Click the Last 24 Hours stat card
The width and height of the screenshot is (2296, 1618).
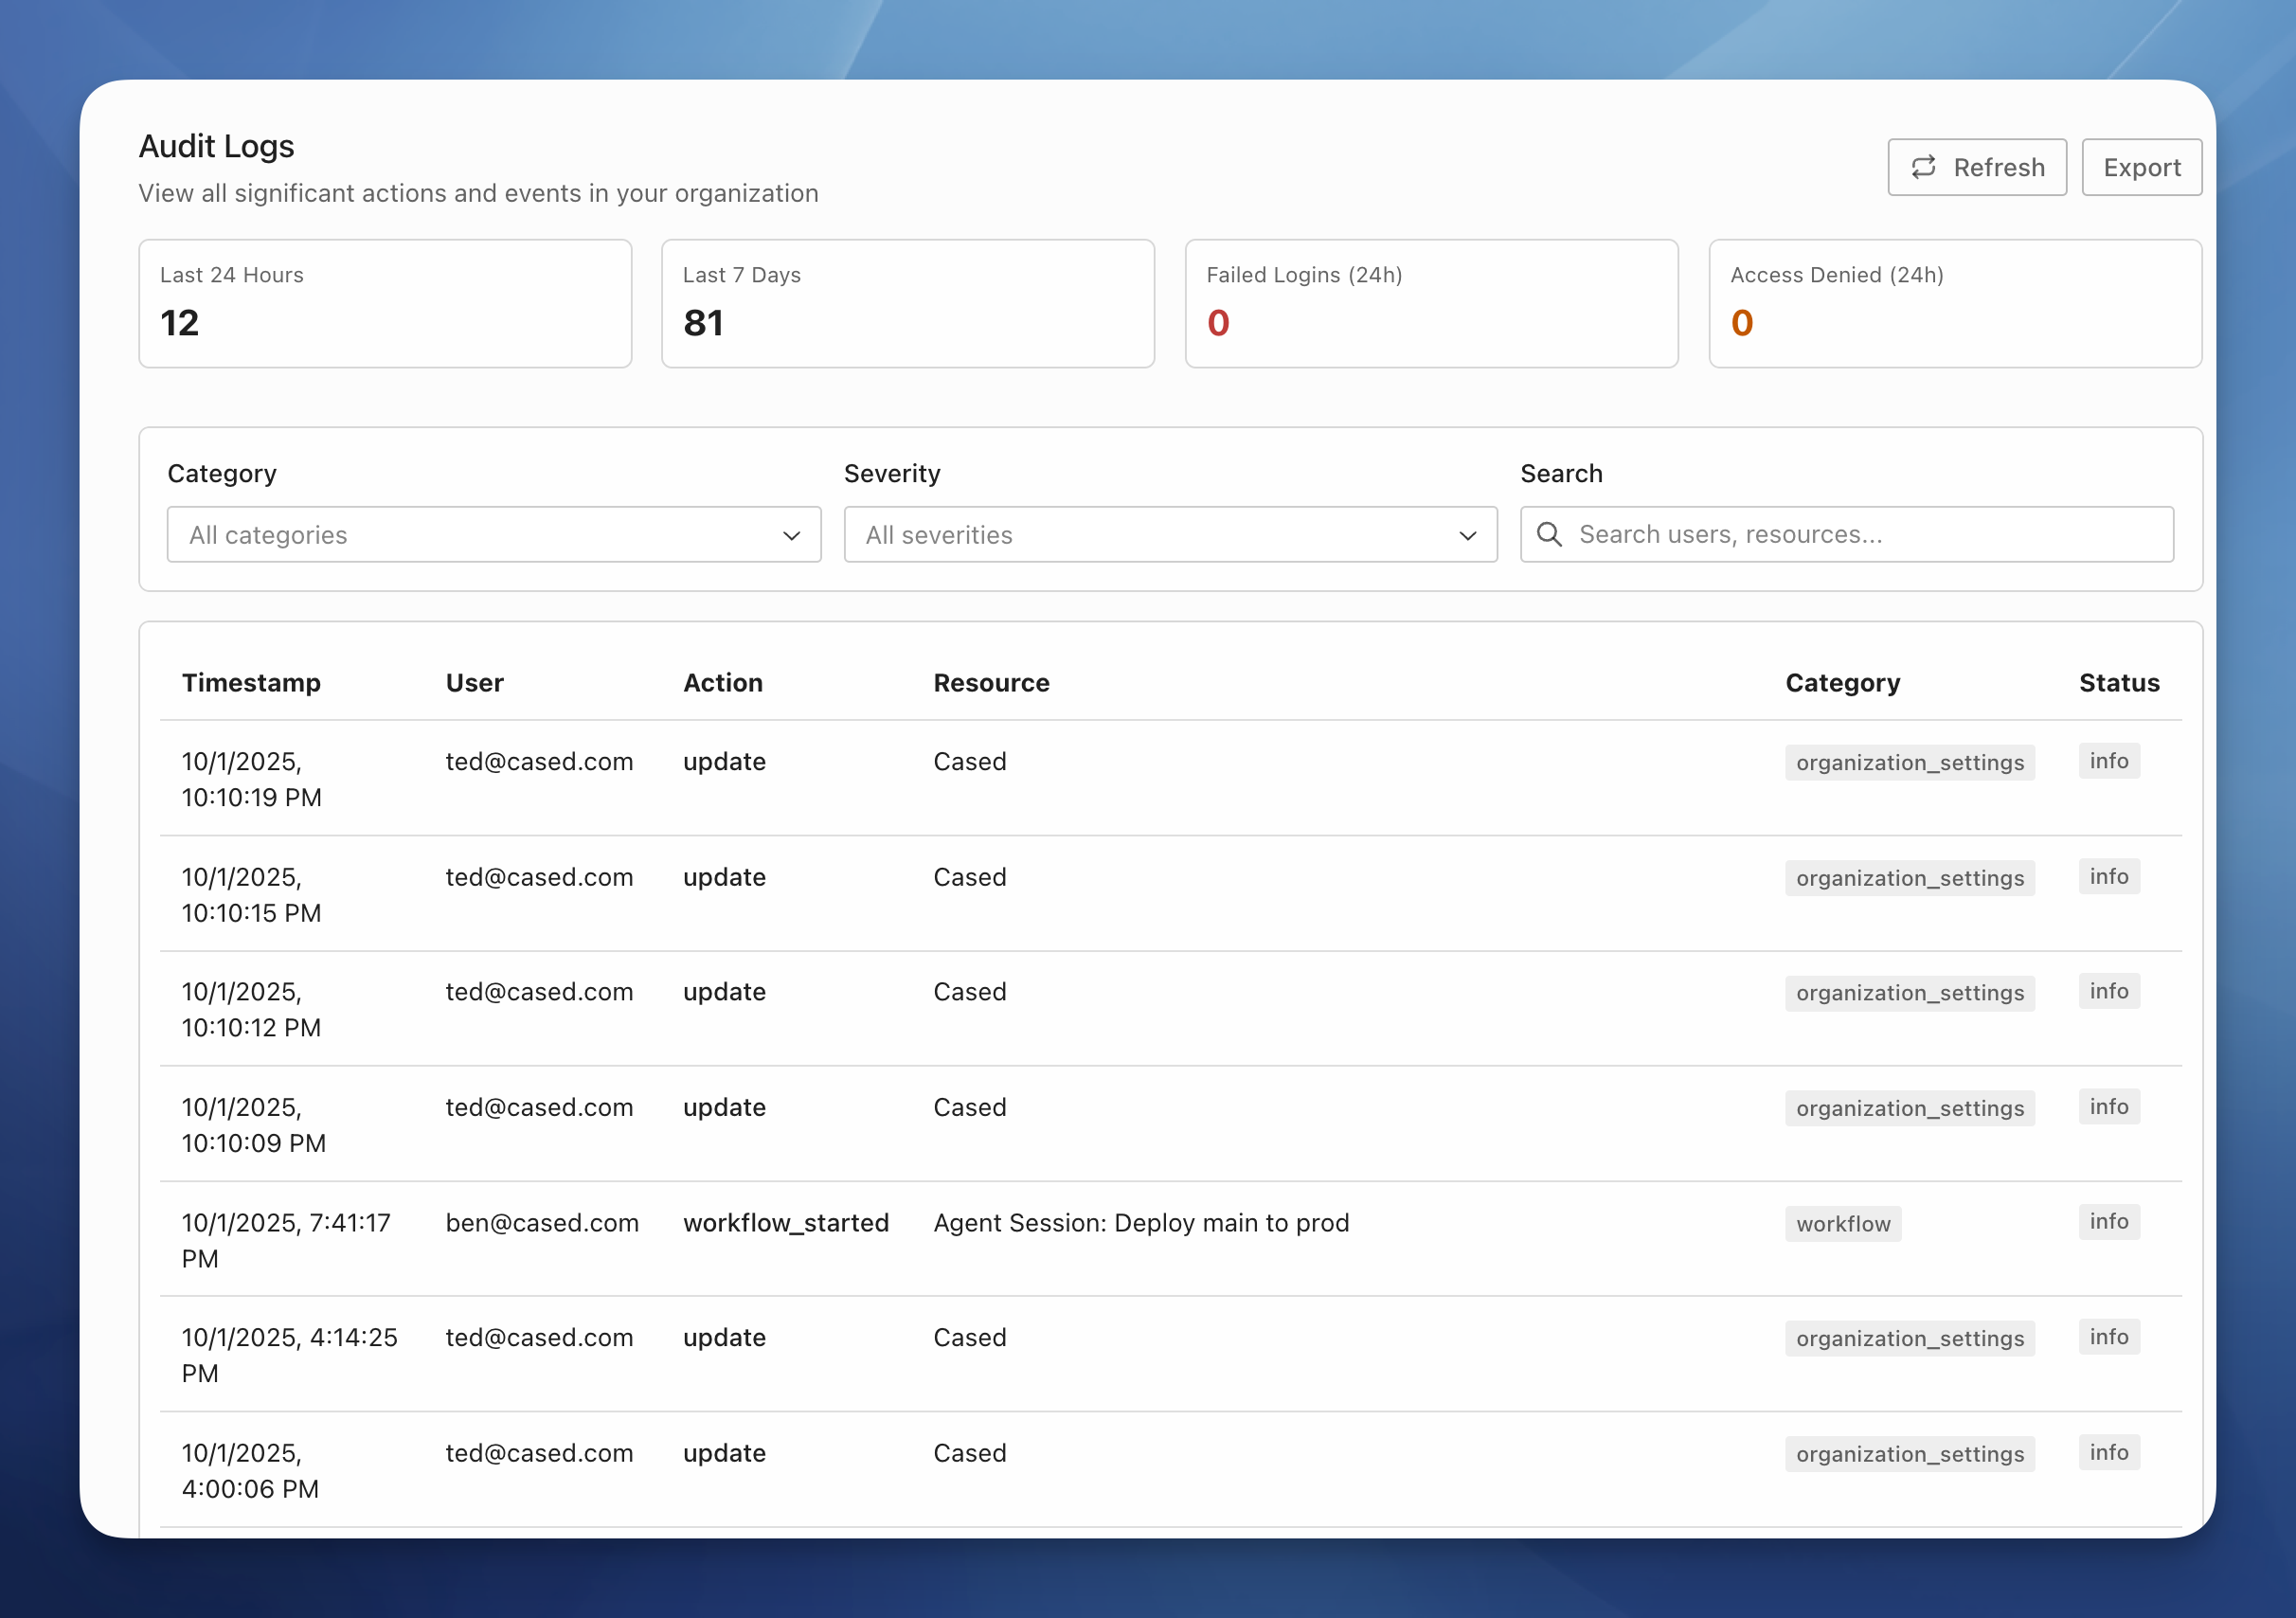click(385, 303)
